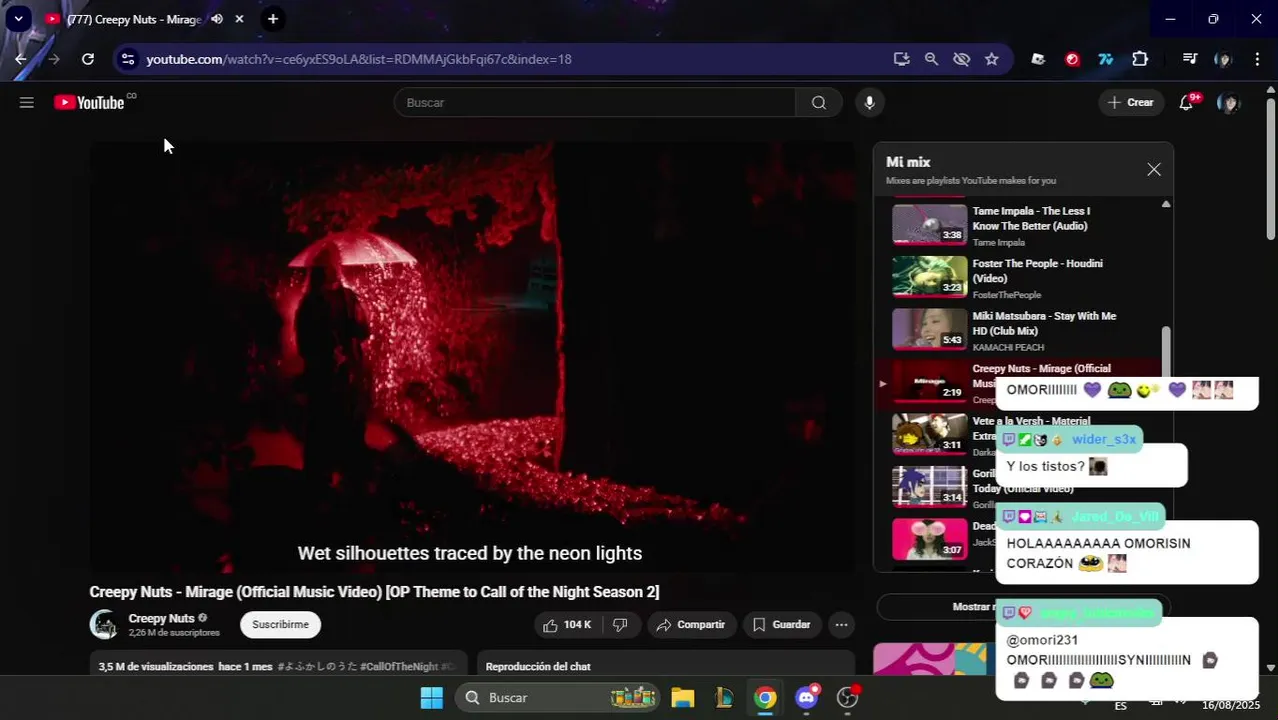Image resolution: width=1278 pixels, height=720 pixels.
Task: Open Chrome zoom magnifier icon in address bar
Action: click(x=931, y=59)
